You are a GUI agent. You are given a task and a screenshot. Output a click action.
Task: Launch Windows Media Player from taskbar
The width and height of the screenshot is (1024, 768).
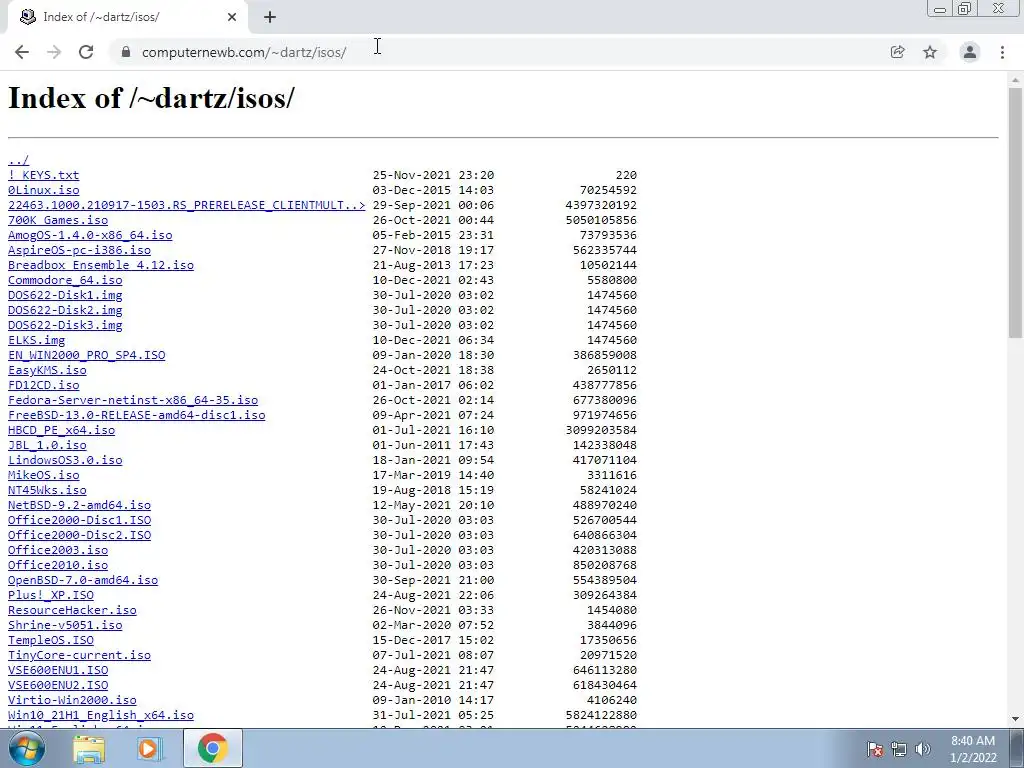[150, 749]
